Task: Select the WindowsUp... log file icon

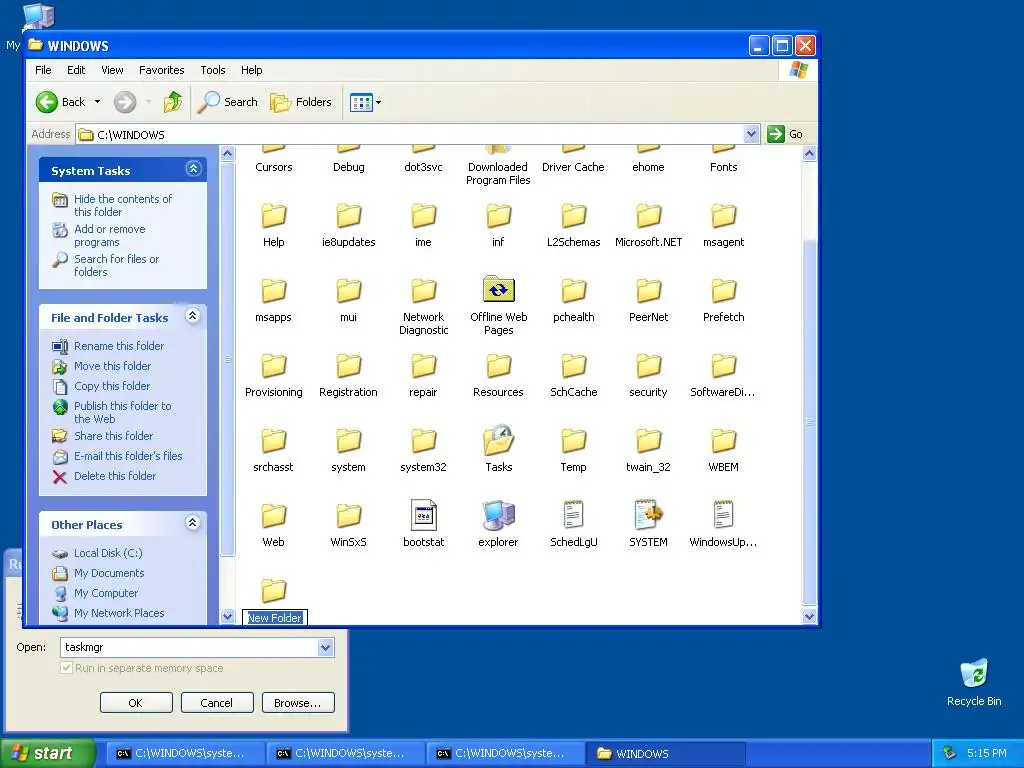Action: pyautogui.click(x=724, y=515)
